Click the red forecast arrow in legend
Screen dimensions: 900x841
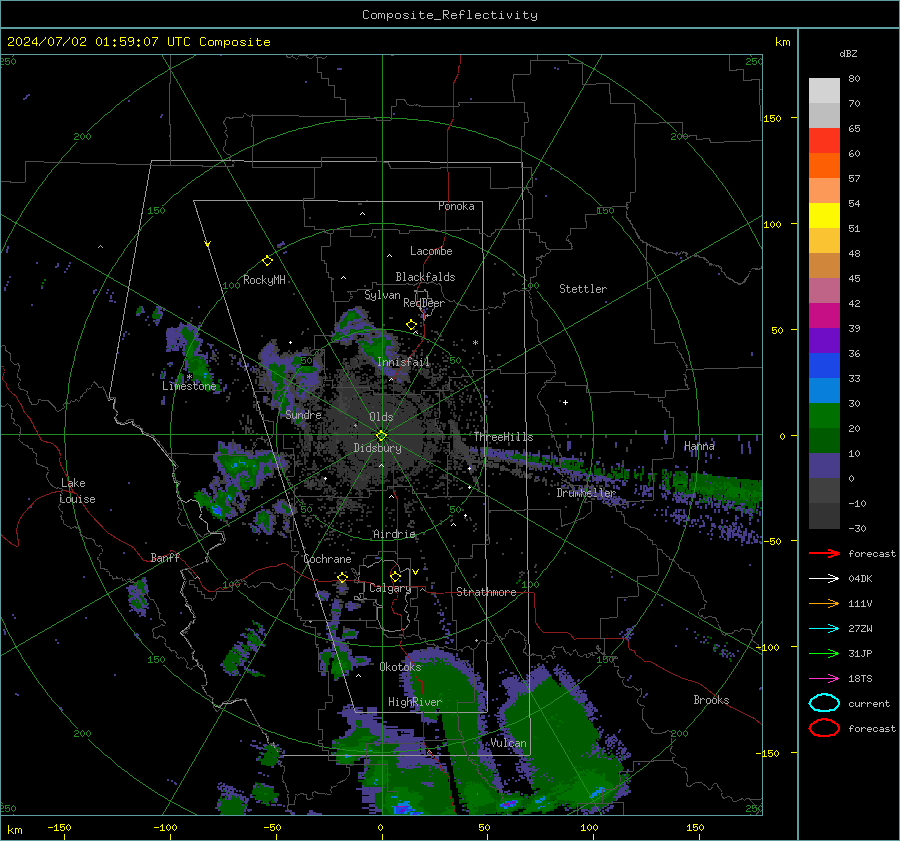[x=824, y=553]
